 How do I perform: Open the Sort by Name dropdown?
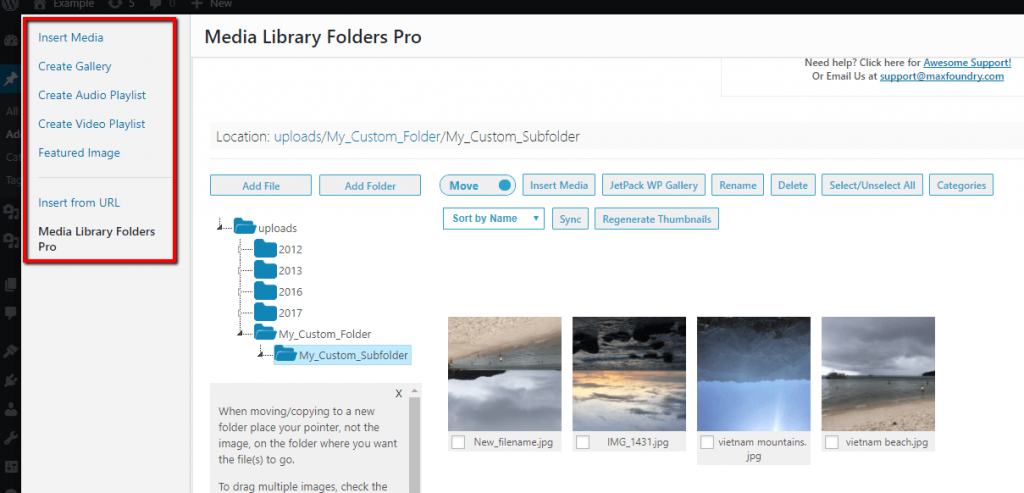pyautogui.click(x=493, y=219)
